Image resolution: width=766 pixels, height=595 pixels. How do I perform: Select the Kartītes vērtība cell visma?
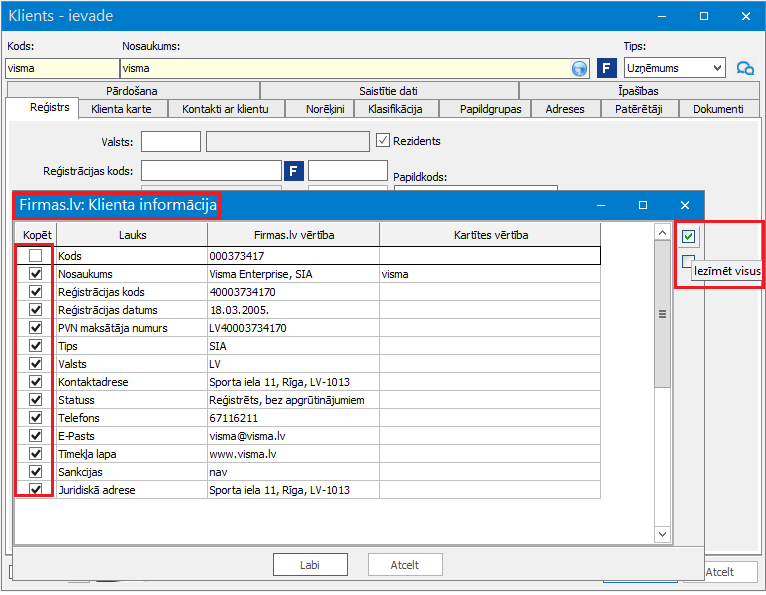pyautogui.click(x=490, y=274)
